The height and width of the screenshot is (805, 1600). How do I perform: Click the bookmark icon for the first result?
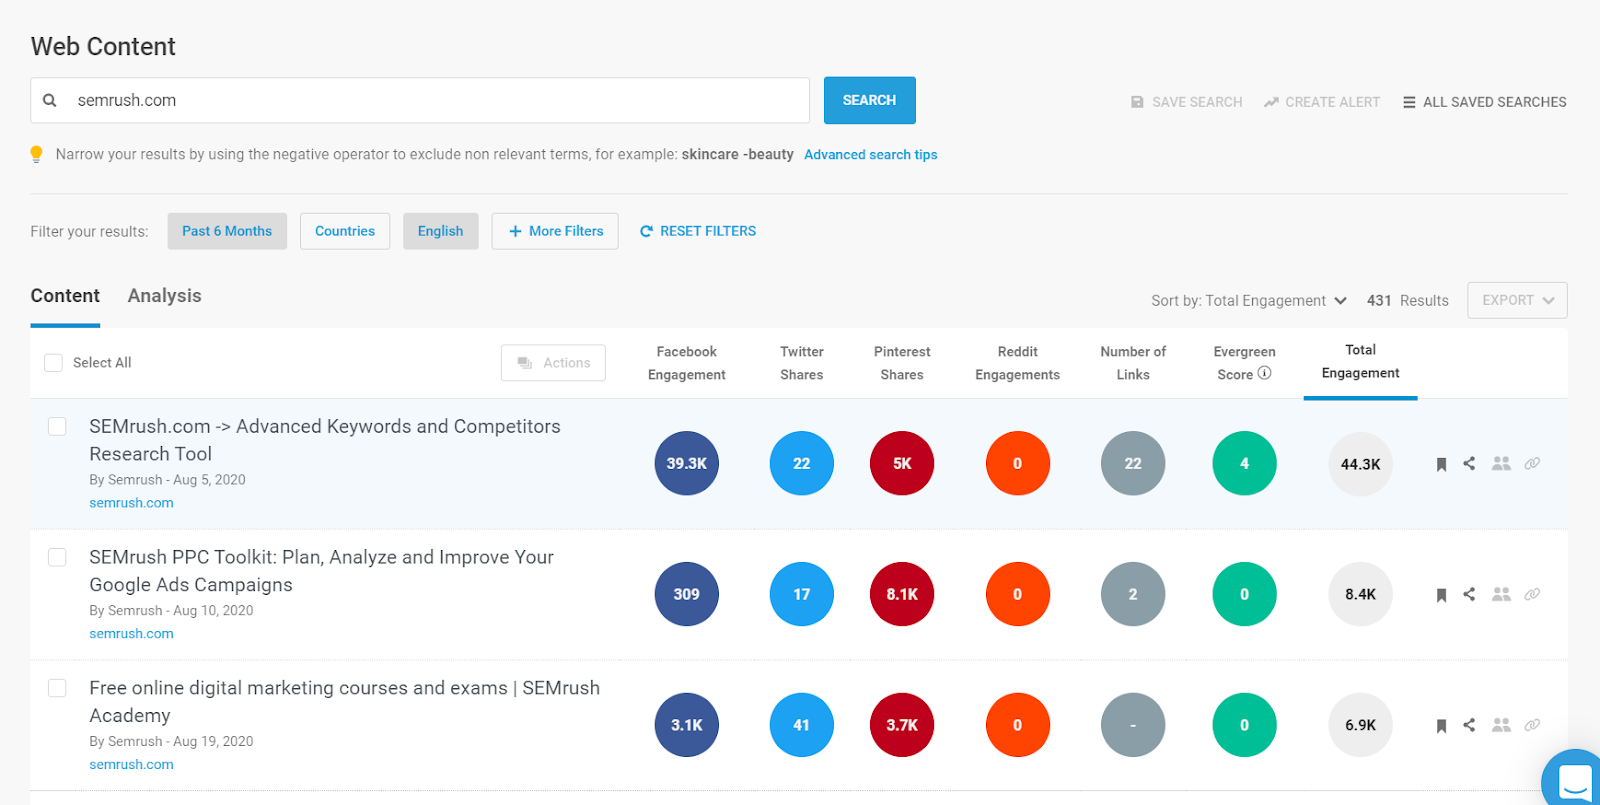[x=1441, y=464]
